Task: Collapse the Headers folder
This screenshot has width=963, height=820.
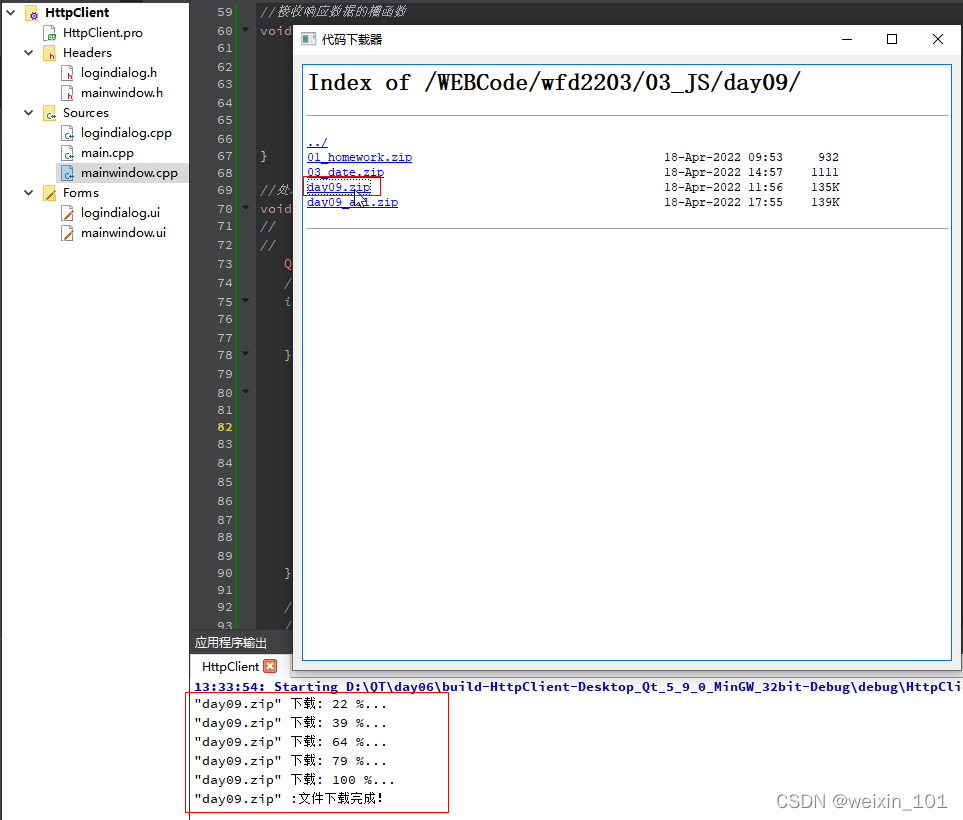Action: (28, 53)
